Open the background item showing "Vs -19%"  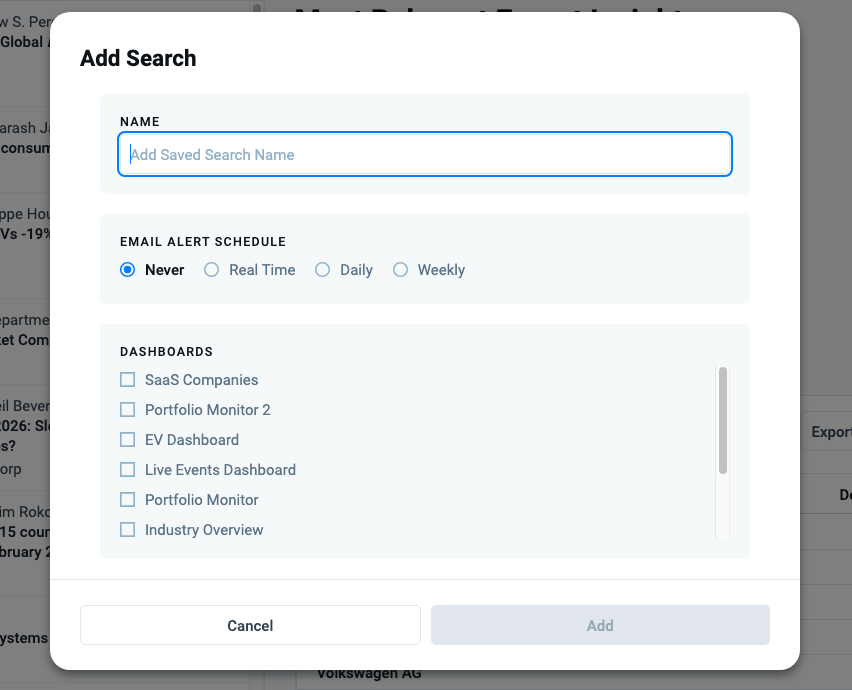(25, 234)
